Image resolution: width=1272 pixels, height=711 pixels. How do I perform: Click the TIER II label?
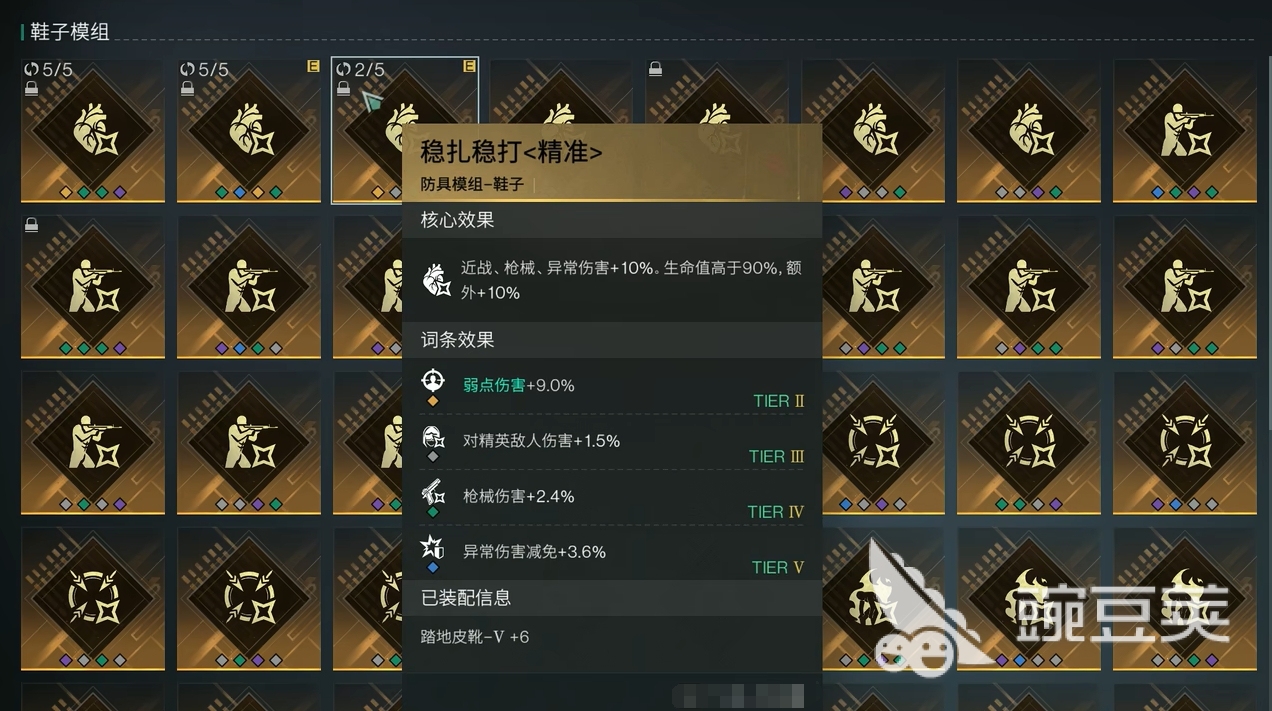tap(779, 401)
